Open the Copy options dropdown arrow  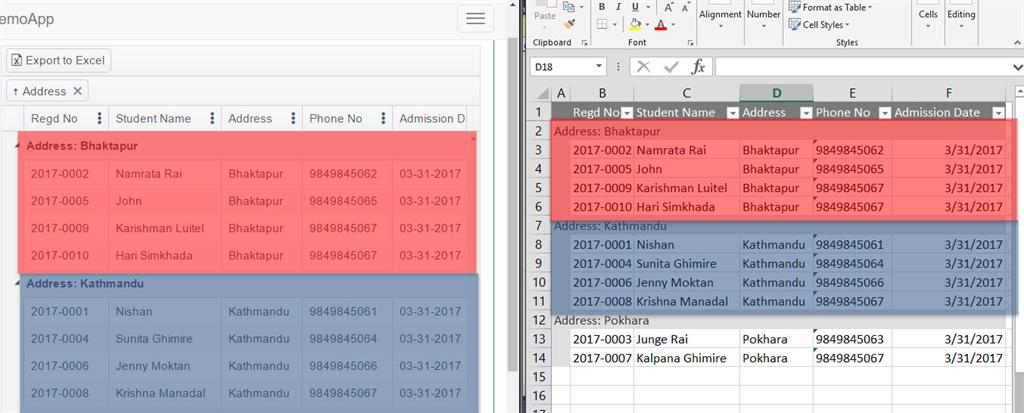click(x=580, y=7)
